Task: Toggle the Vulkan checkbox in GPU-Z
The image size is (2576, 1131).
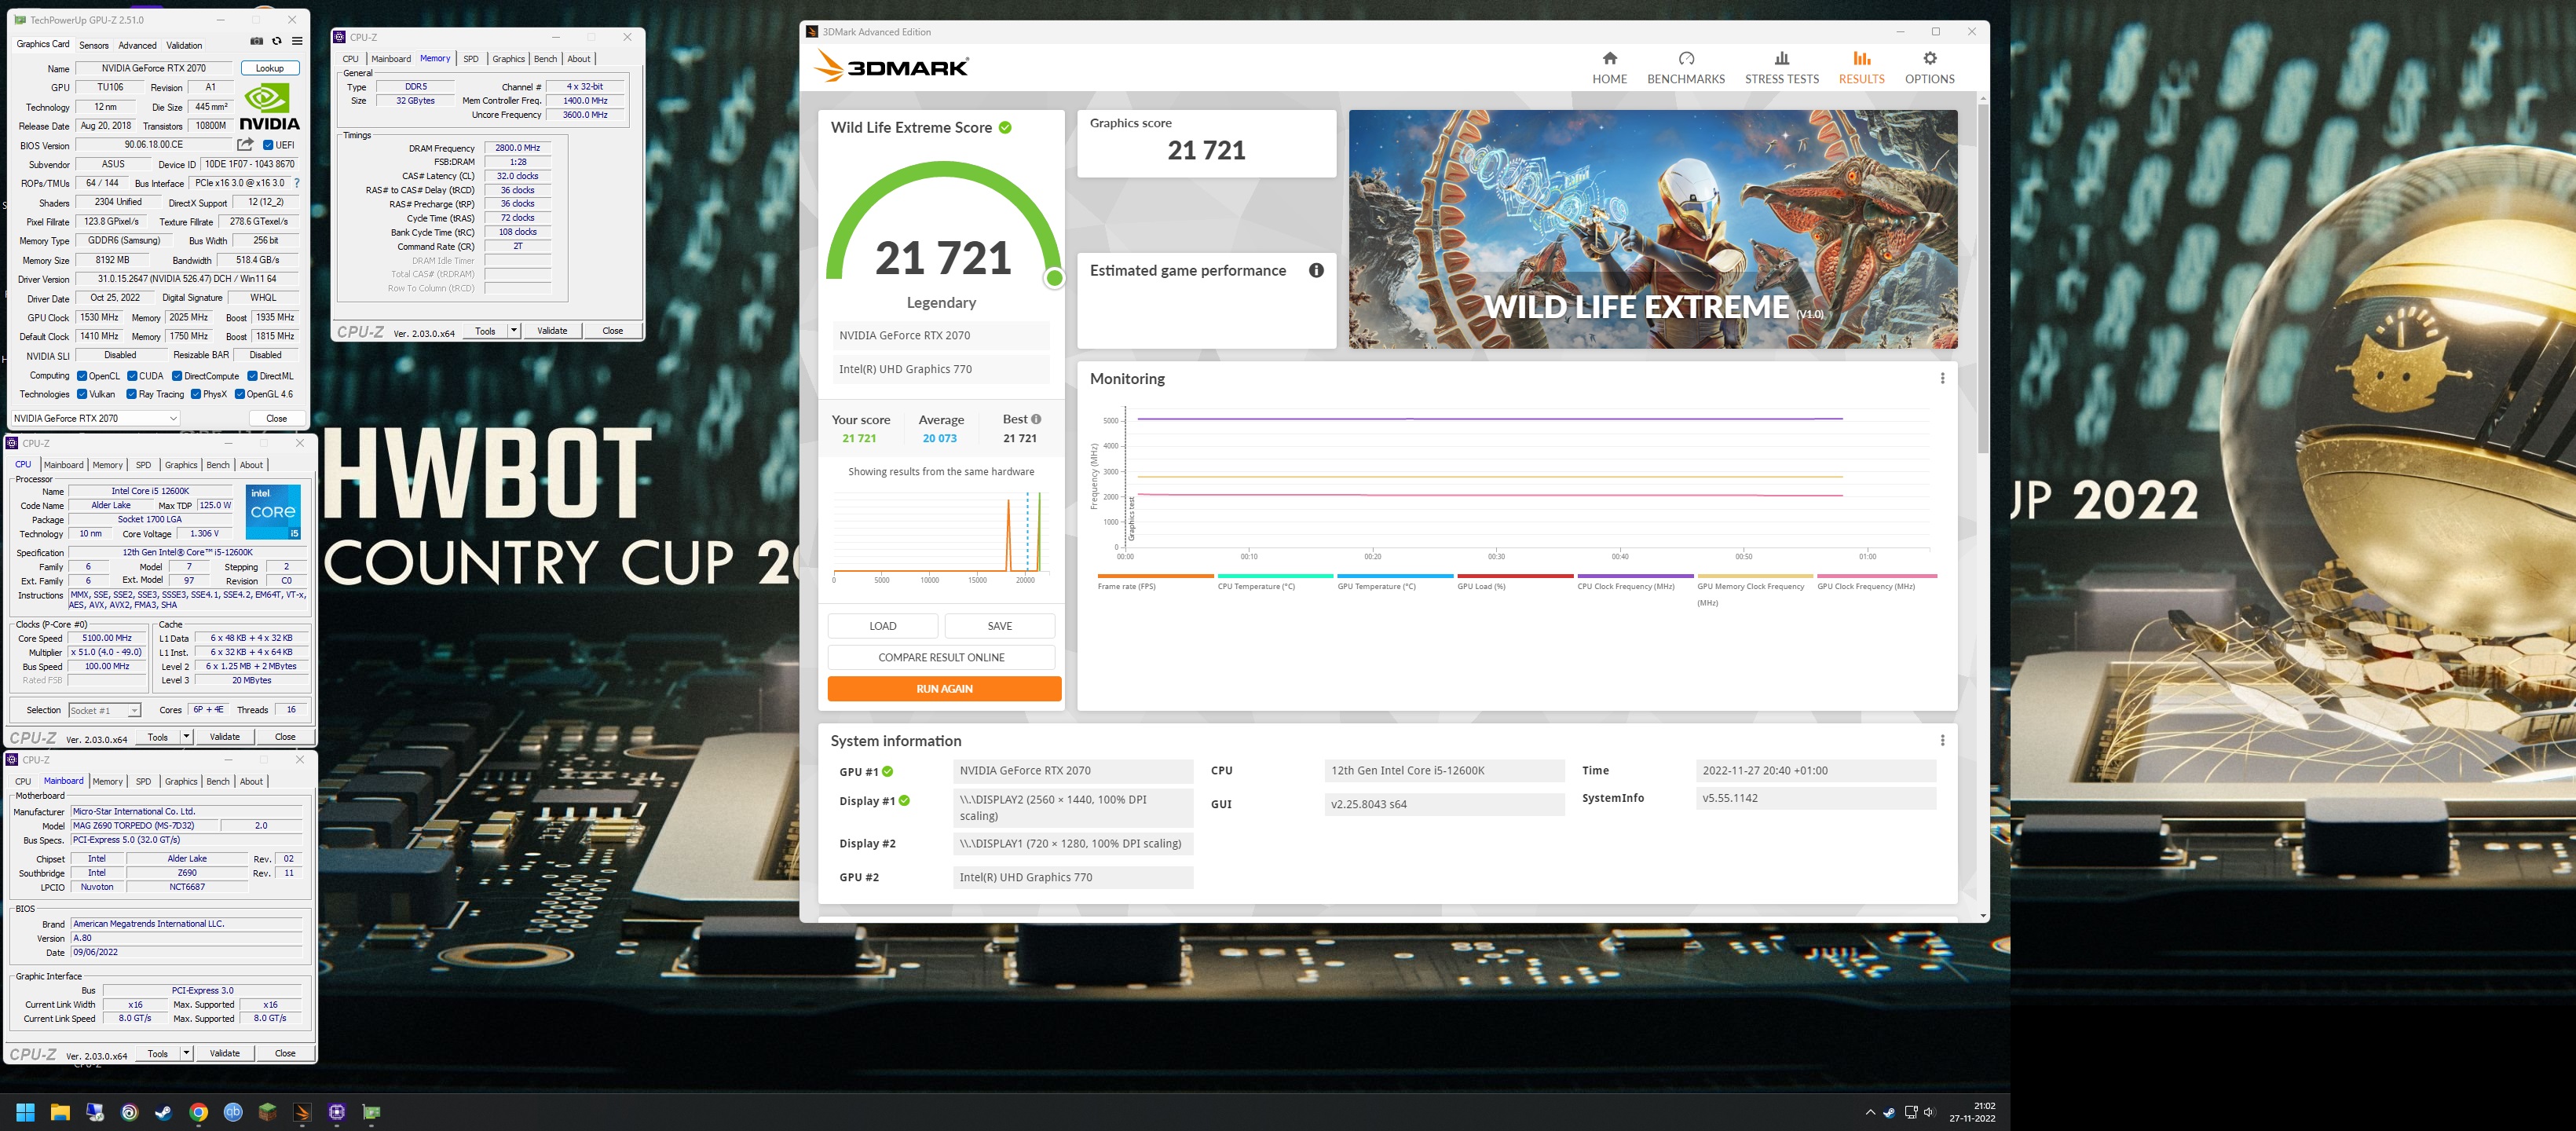Action: pyautogui.click(x=82, y=394)
